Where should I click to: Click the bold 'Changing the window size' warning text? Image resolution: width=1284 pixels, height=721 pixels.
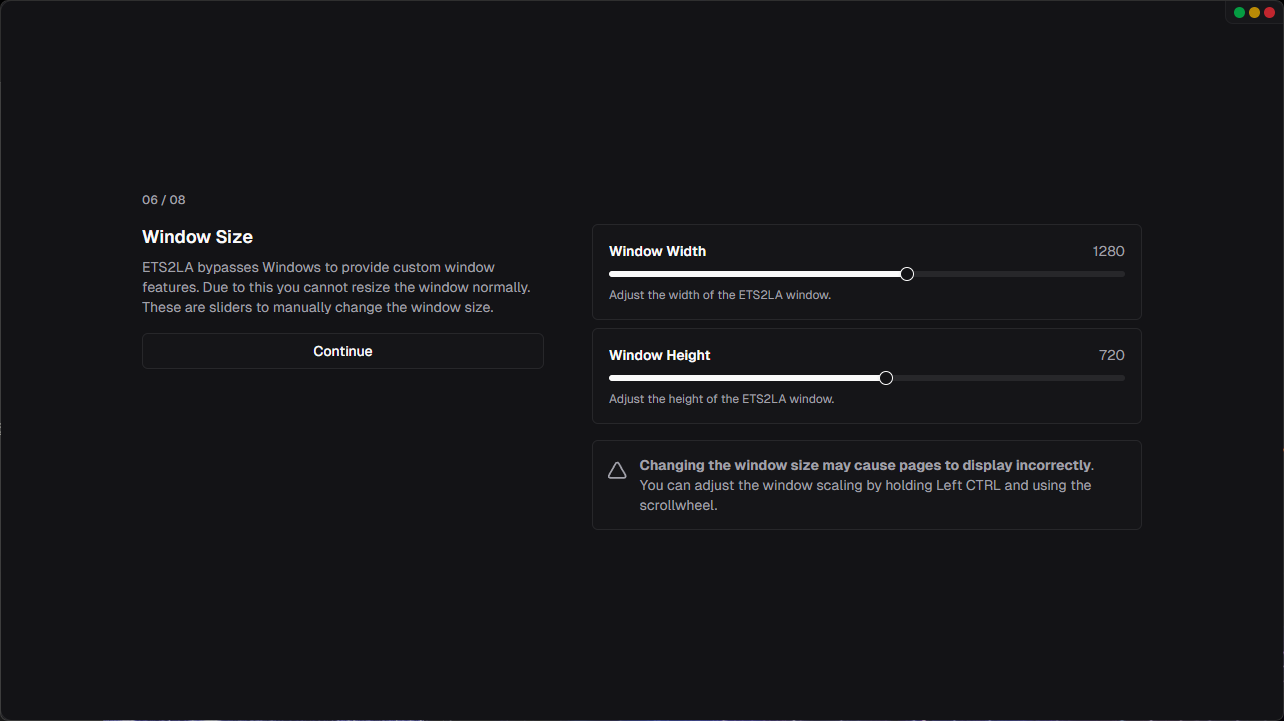[866, 465]
